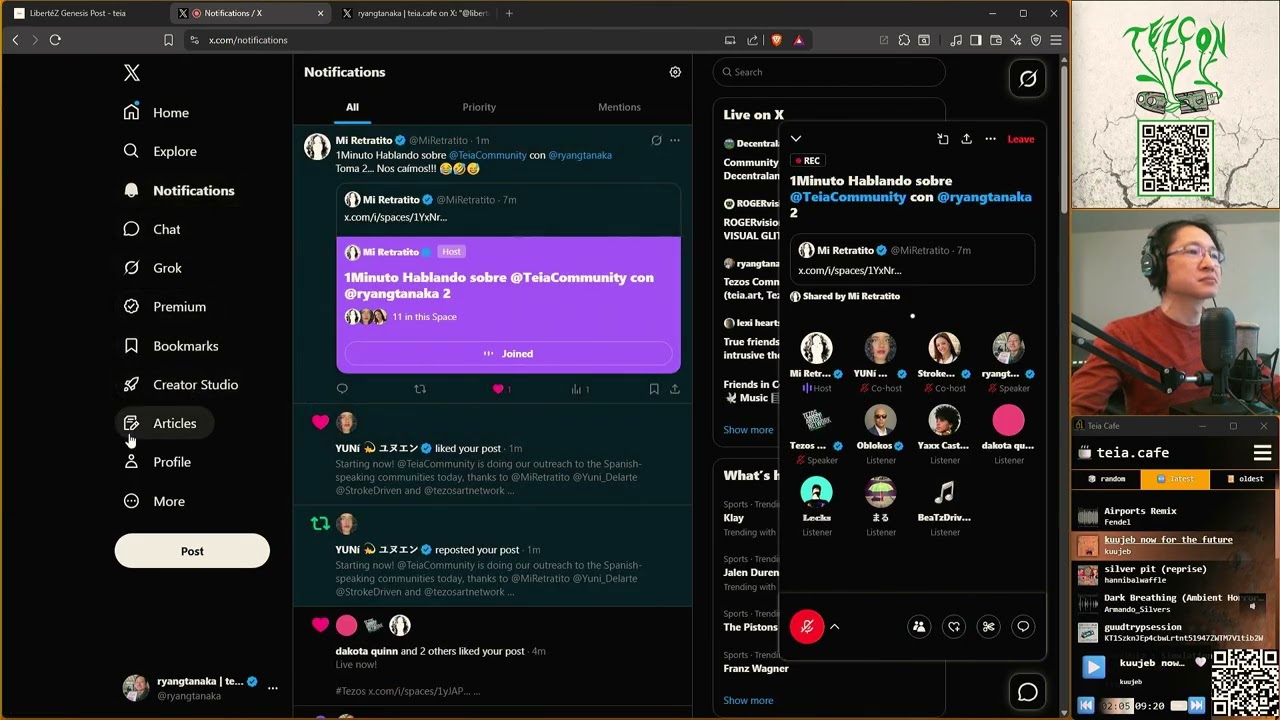This screenshot has width=1280, height=720.
Task: Open the X logo home link
Action: pos(132,73)
